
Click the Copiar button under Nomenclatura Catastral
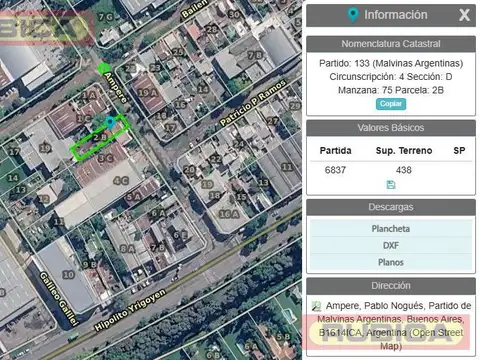coord(391,104)
